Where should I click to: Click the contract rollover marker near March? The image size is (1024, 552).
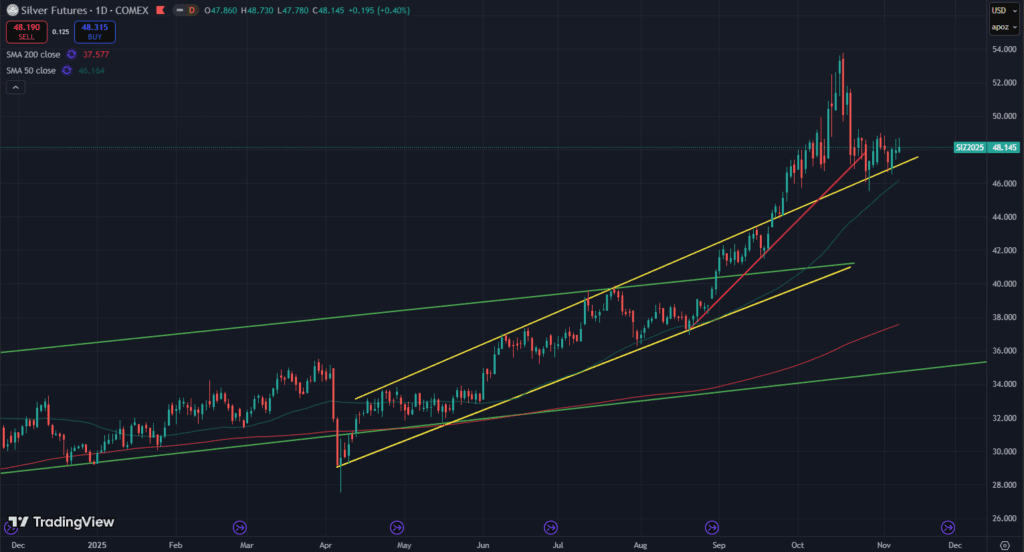[239, 527]
